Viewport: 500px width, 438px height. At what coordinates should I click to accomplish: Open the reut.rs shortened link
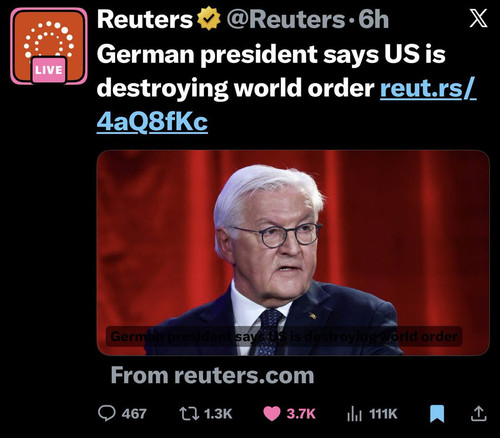[428, 88]
